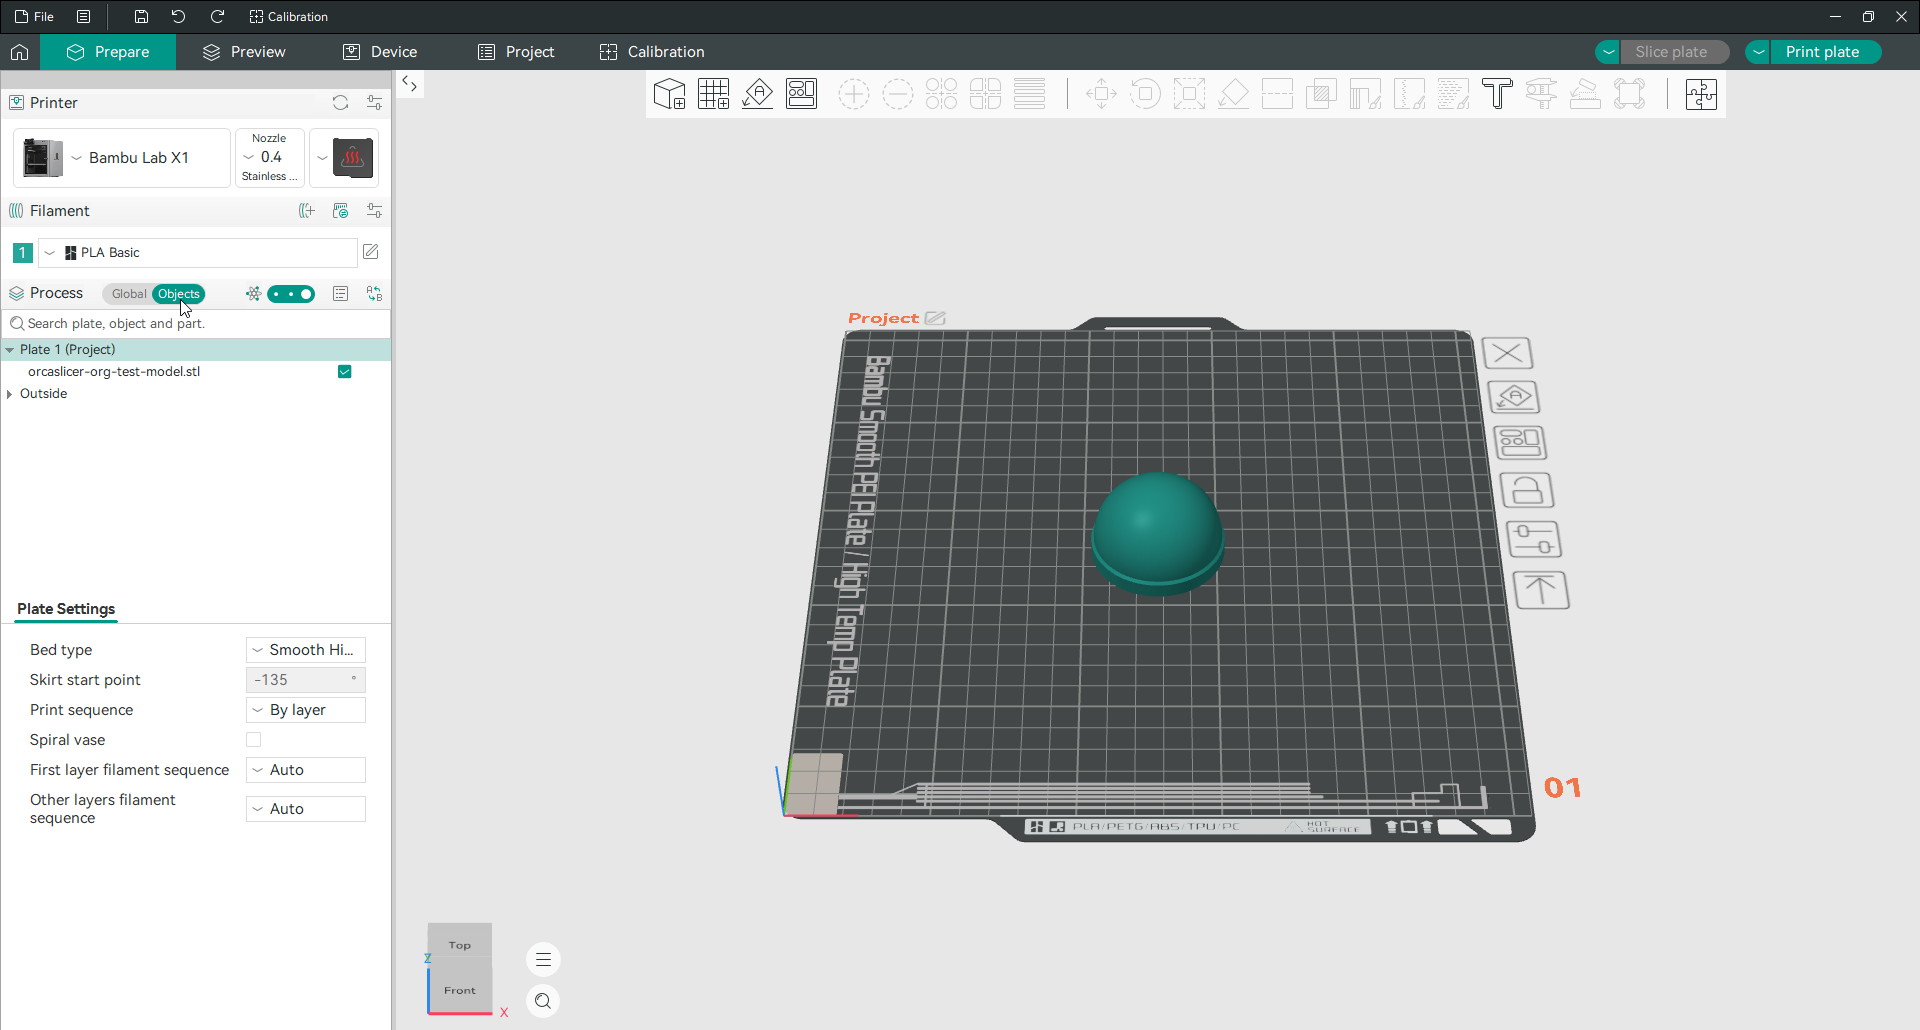Toggle the advanced mode switch in Process
Viewport: 1920px width, 1030px height.
(291, 294)
